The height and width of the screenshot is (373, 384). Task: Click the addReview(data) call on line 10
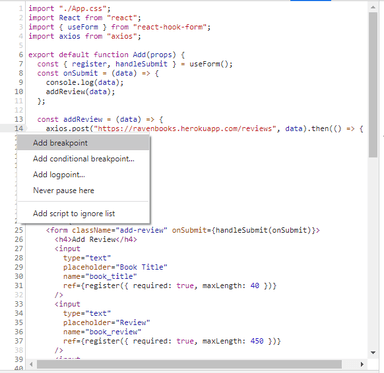tap(80, 91)
